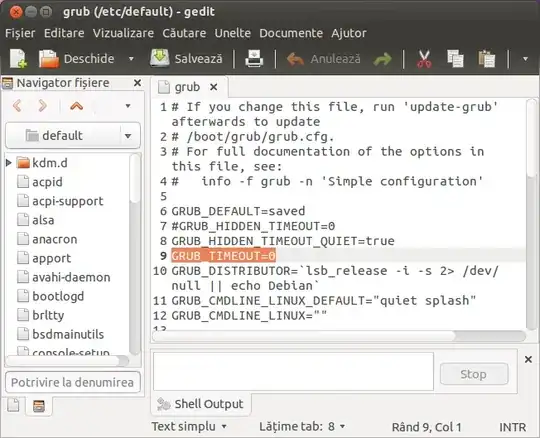540x438 pixels.
Task: Open the Vizualizare menu
Action: 123,33
